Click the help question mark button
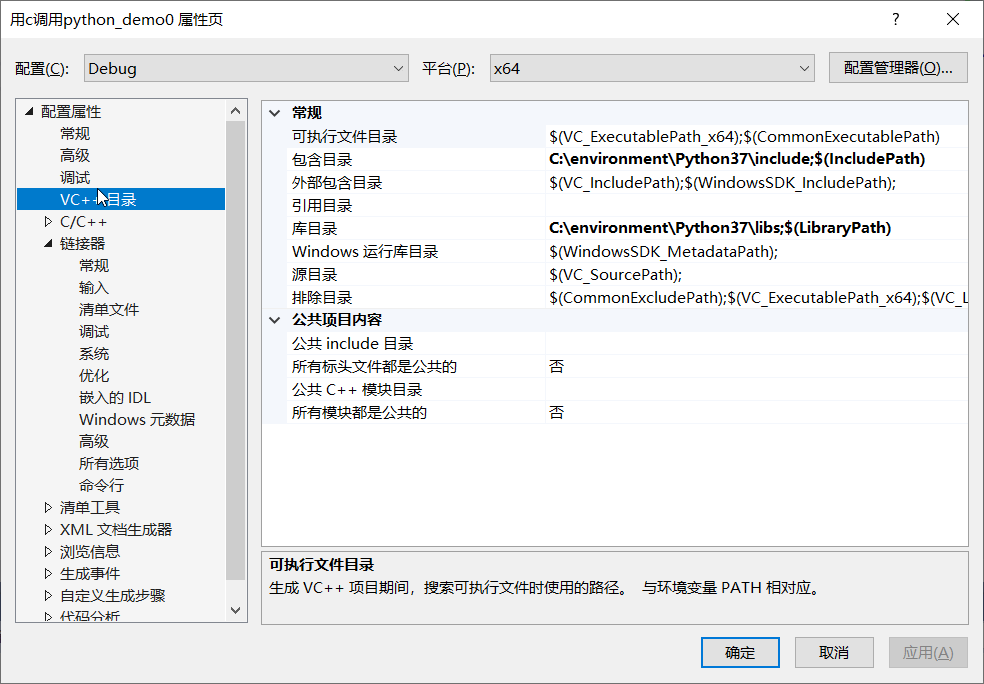 (x=895, y=20)
